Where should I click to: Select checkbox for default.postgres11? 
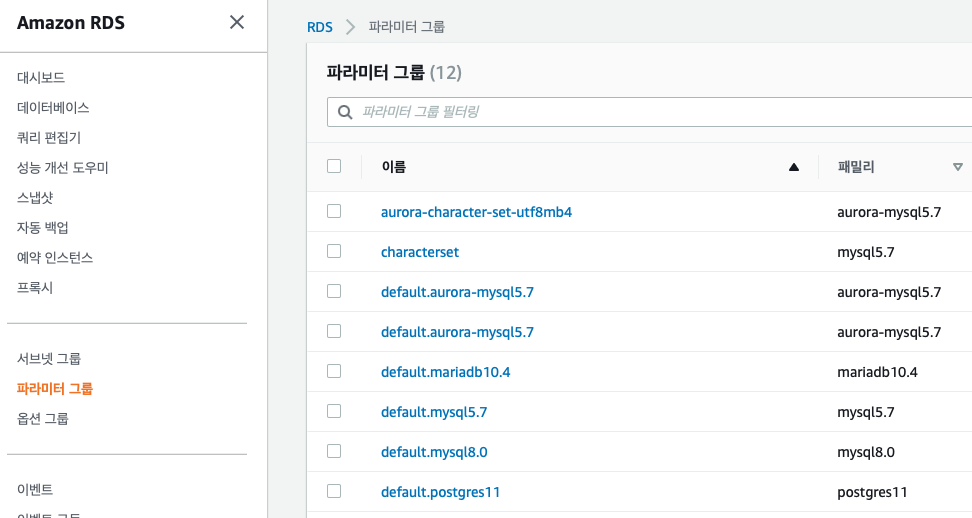point(334,491)
